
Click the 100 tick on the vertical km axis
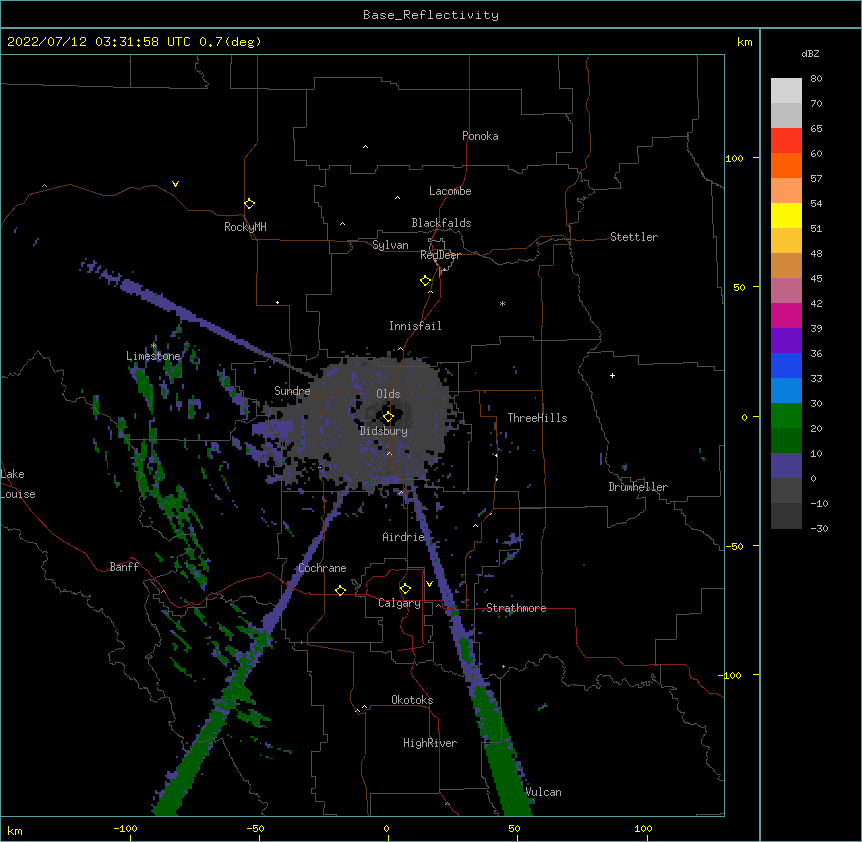click(734, 158)
